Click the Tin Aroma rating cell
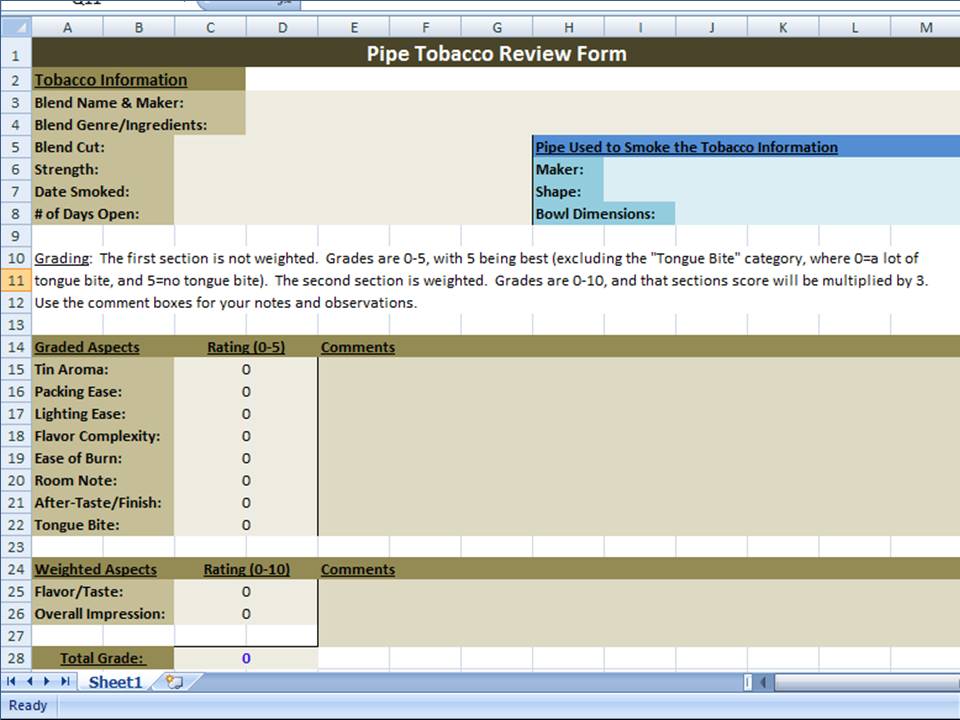Screen dimensions: 960x720 (246, 370)
